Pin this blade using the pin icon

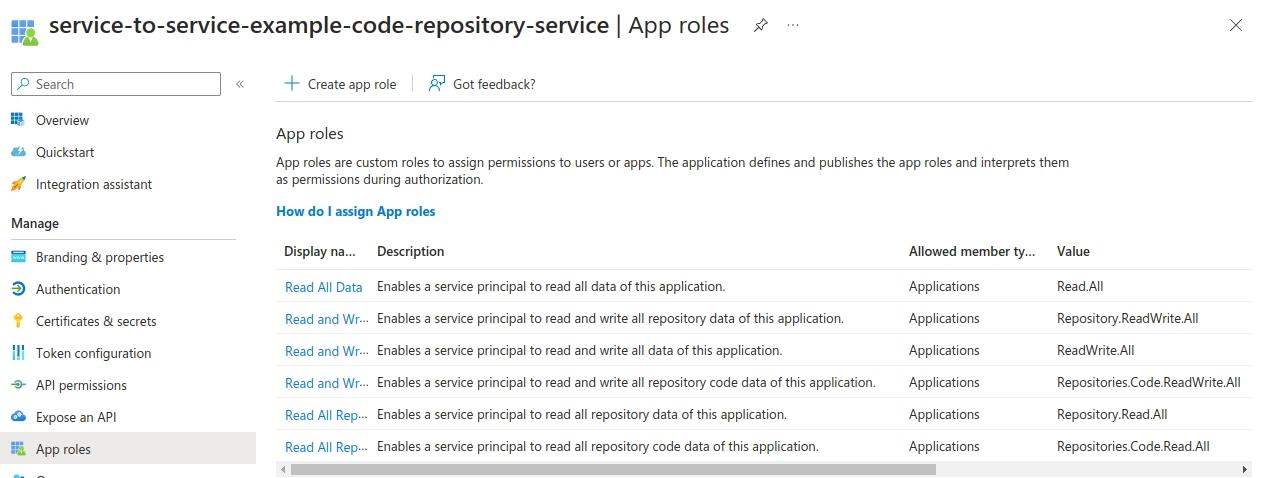coord(761,26)
